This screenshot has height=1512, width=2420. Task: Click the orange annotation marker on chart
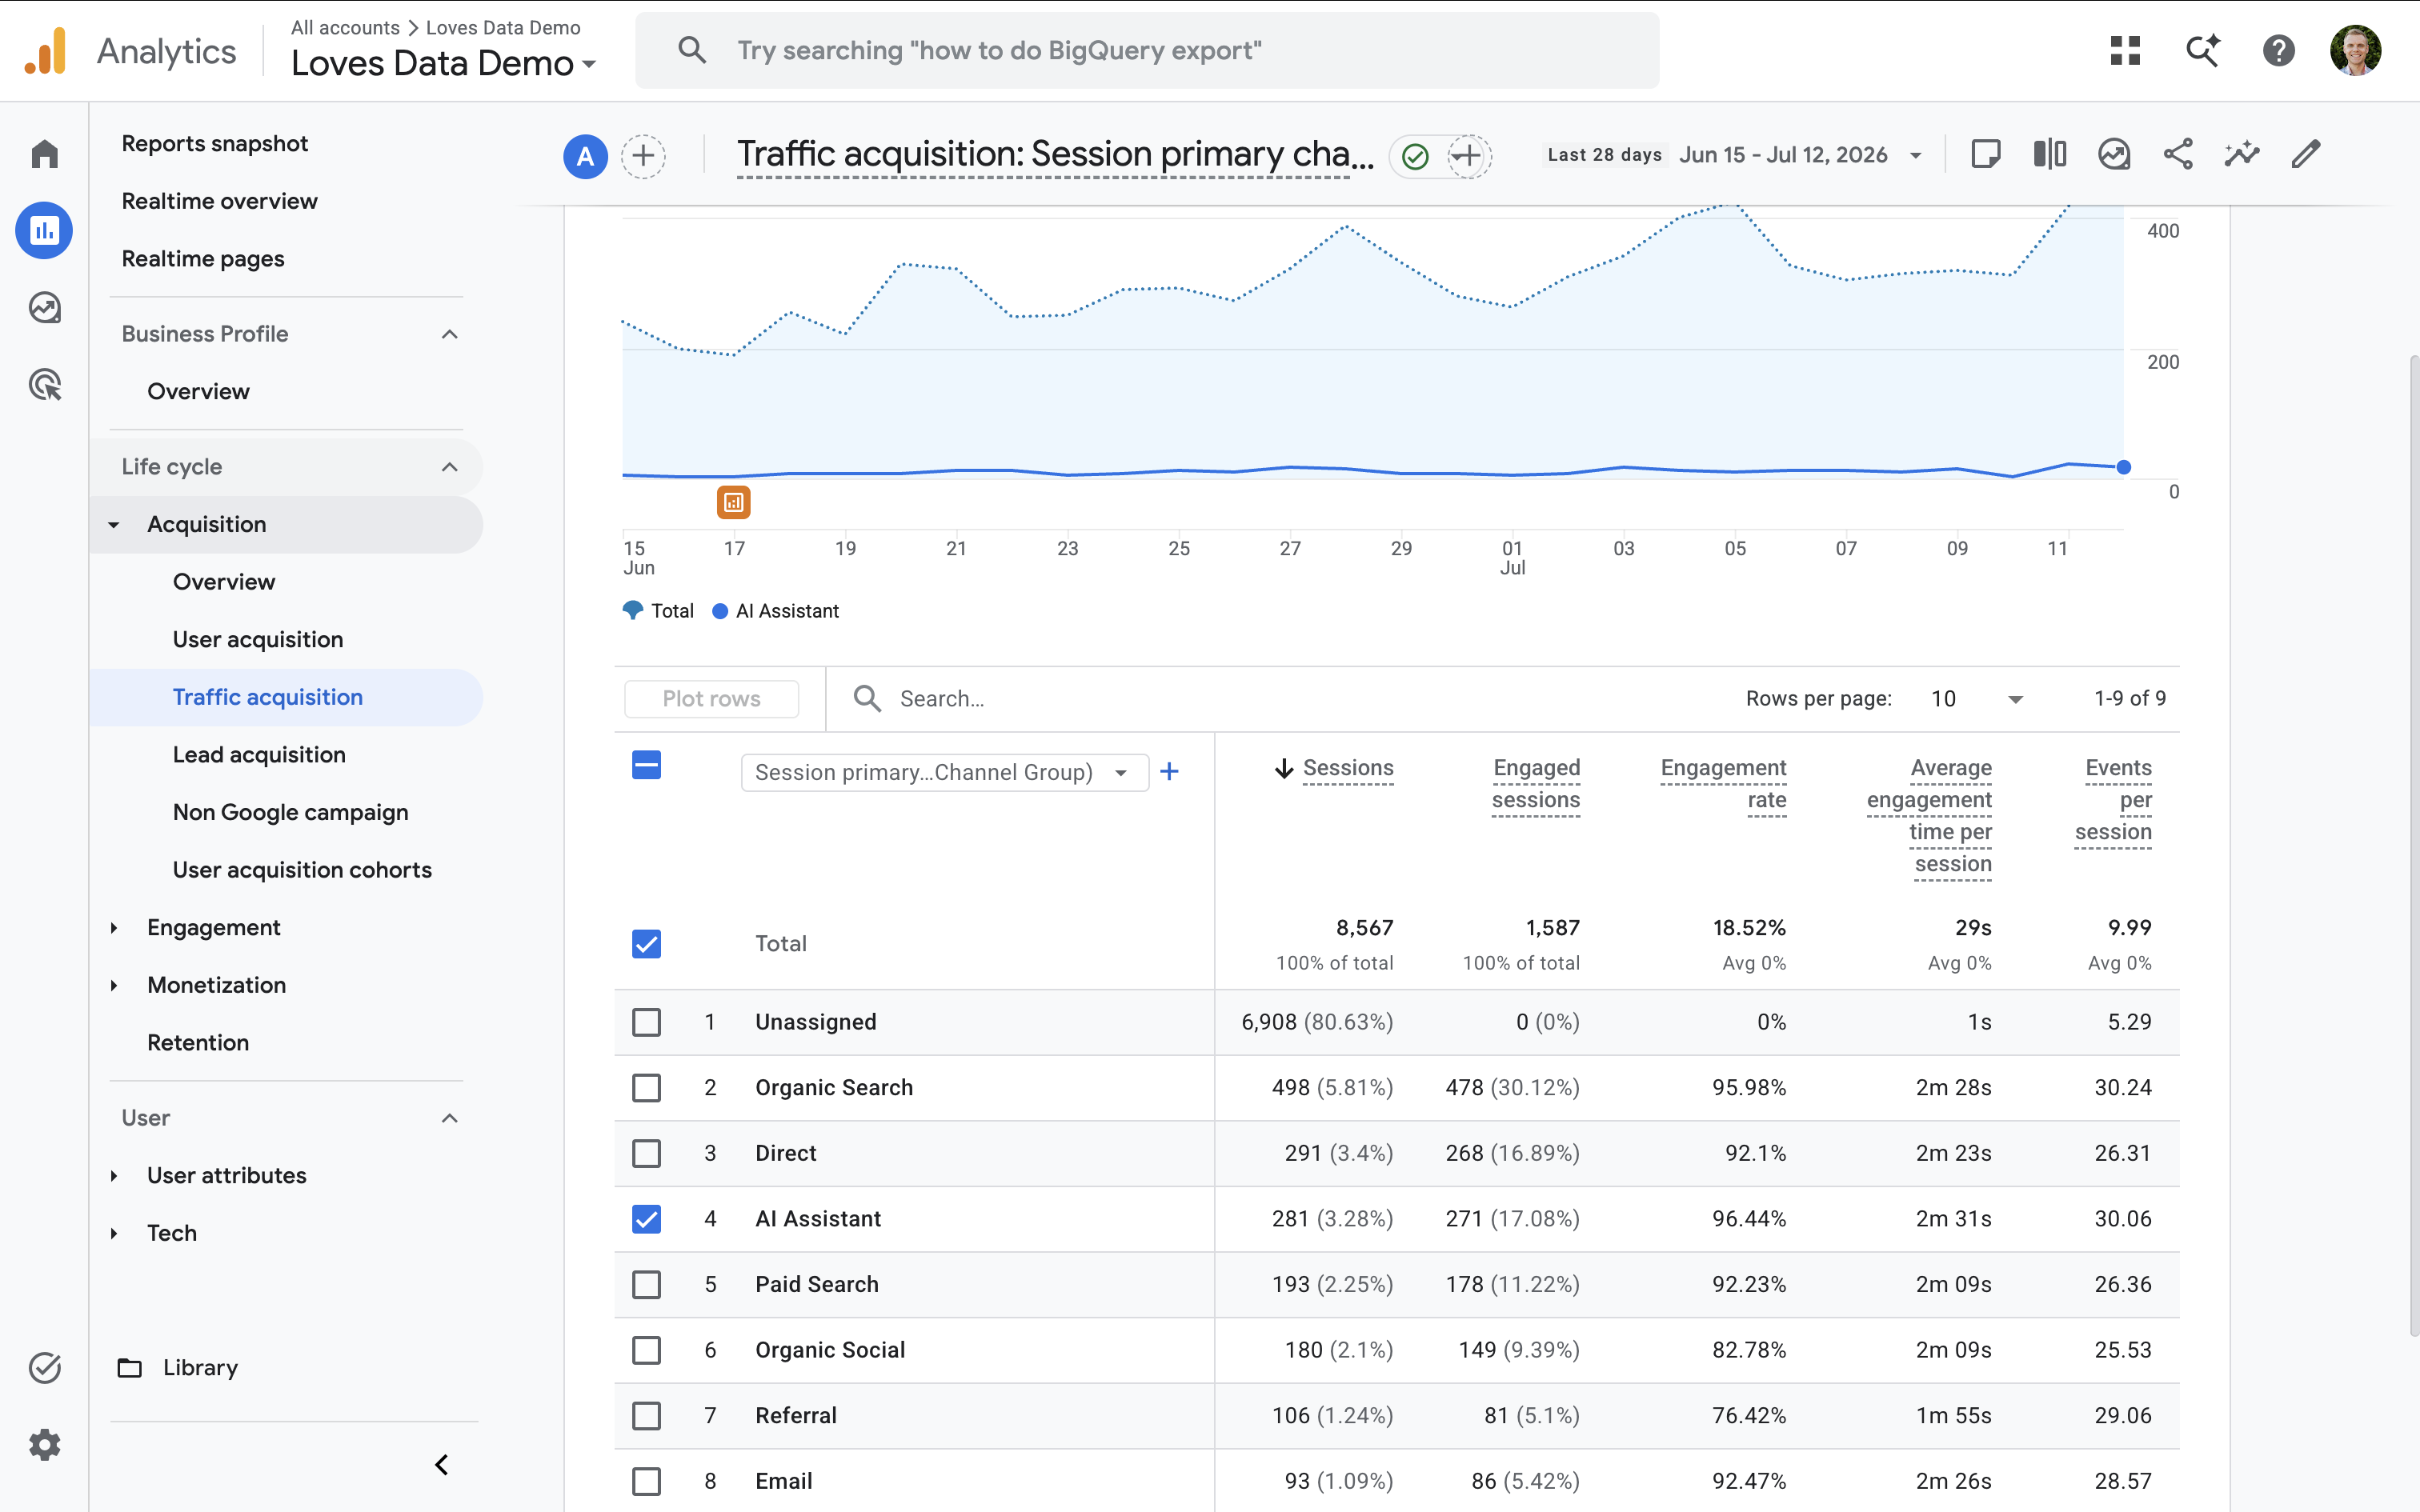(734, 502)
